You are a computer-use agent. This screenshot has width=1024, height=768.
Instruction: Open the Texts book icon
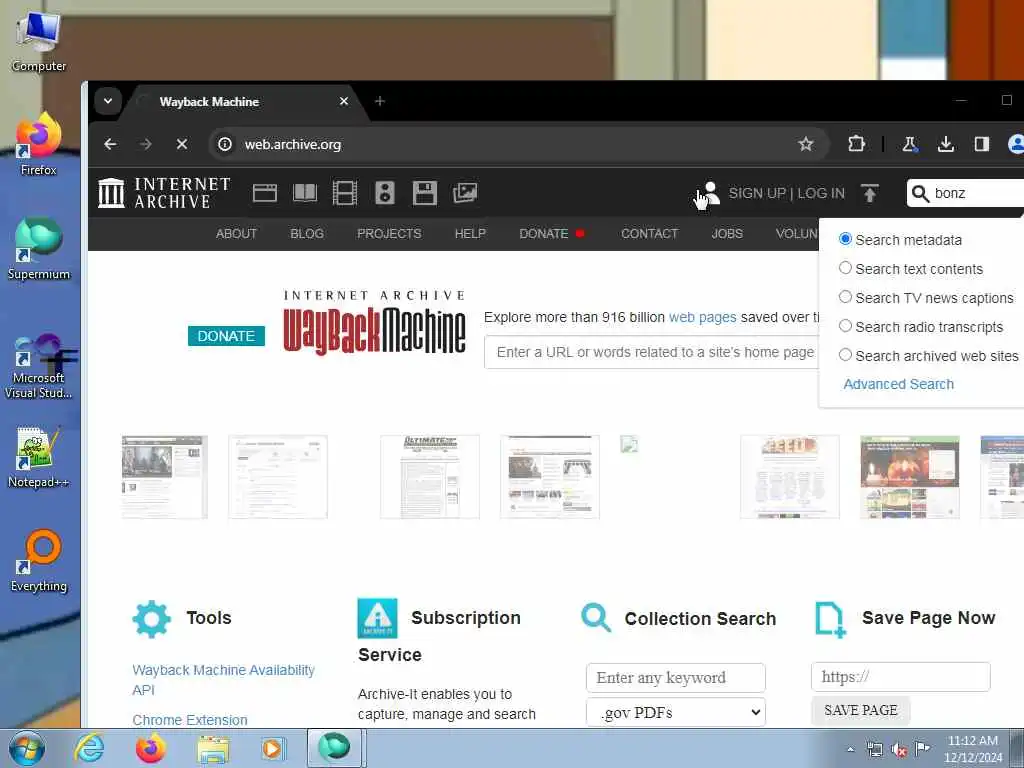coord(305,193)
